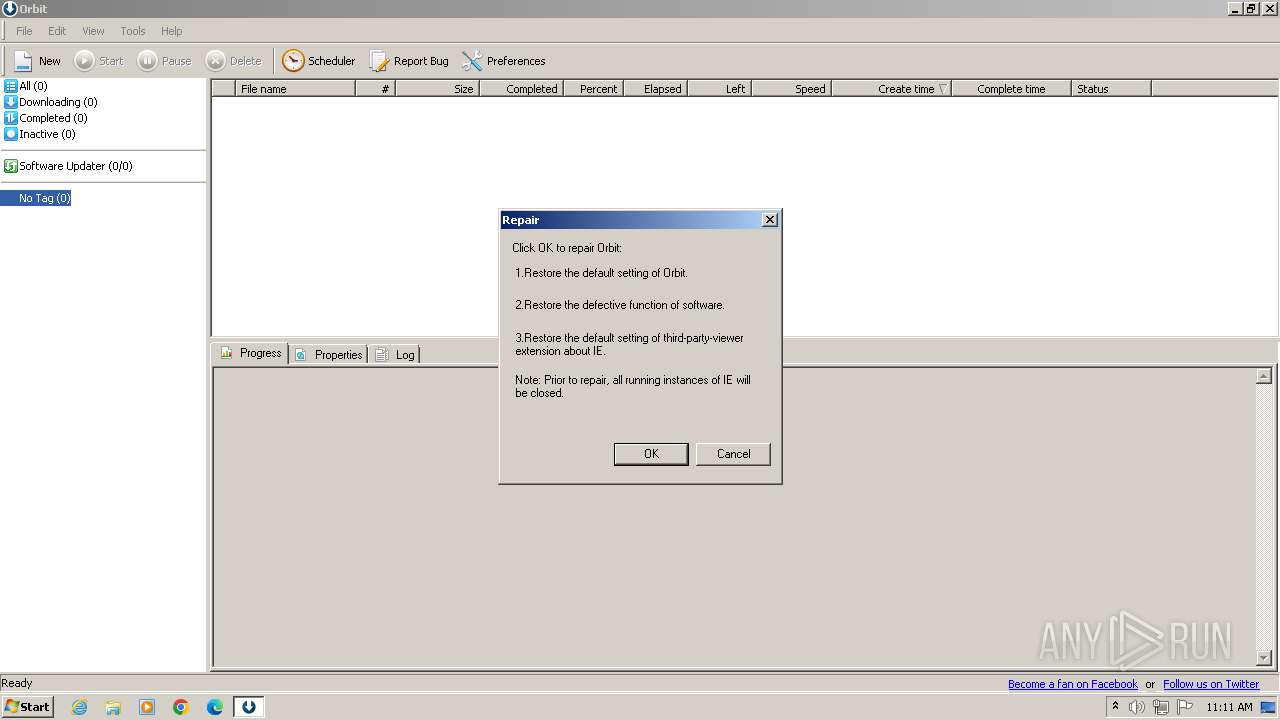The image size is (1280, 720).
Task: Click OK in the Repair dialog
Action: (651, 454)
